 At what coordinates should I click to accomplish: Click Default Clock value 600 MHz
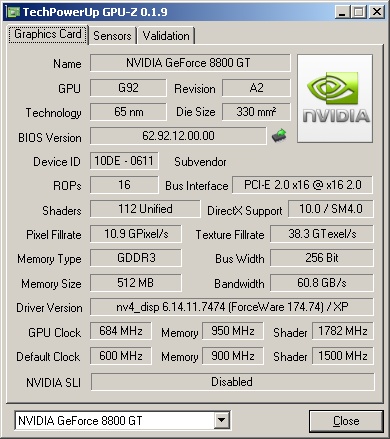pyautogui.click(x=121, y=356)
